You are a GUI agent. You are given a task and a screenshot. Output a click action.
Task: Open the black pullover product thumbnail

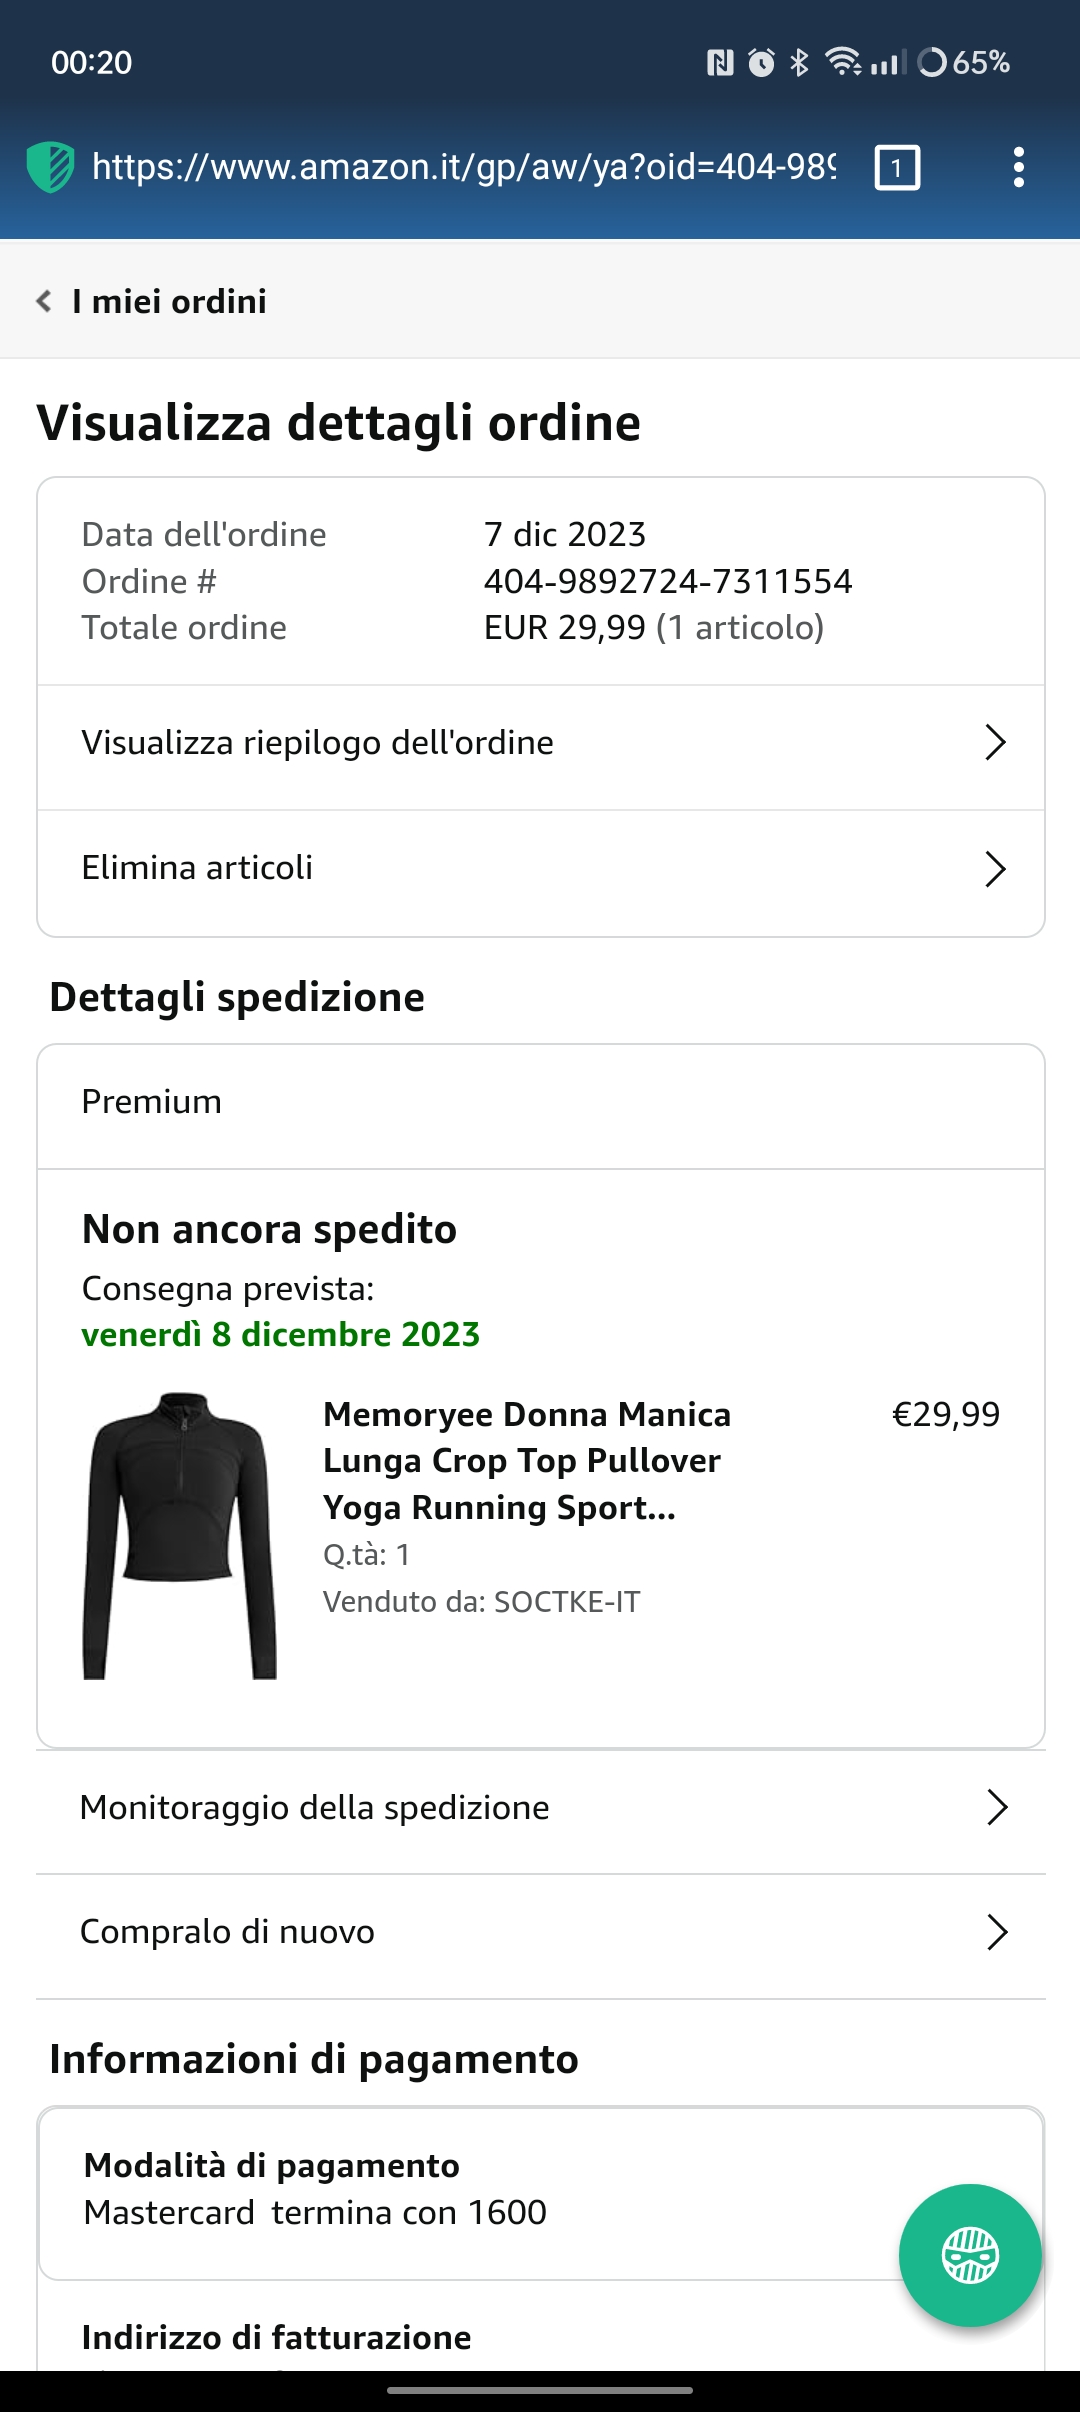[180, 1535]
